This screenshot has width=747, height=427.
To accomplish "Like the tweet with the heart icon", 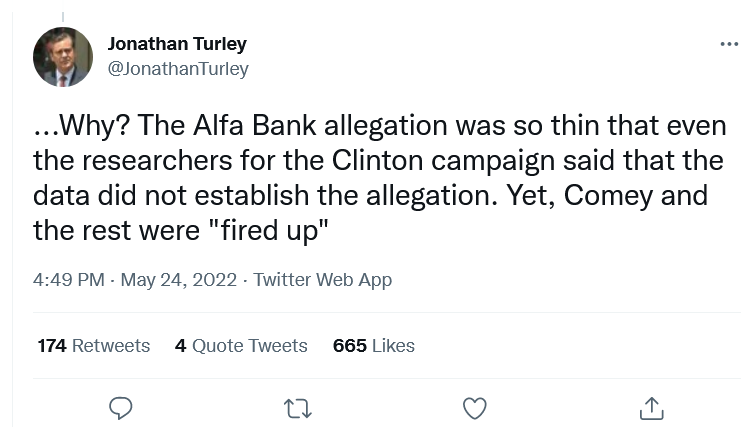I will [475, 409].
